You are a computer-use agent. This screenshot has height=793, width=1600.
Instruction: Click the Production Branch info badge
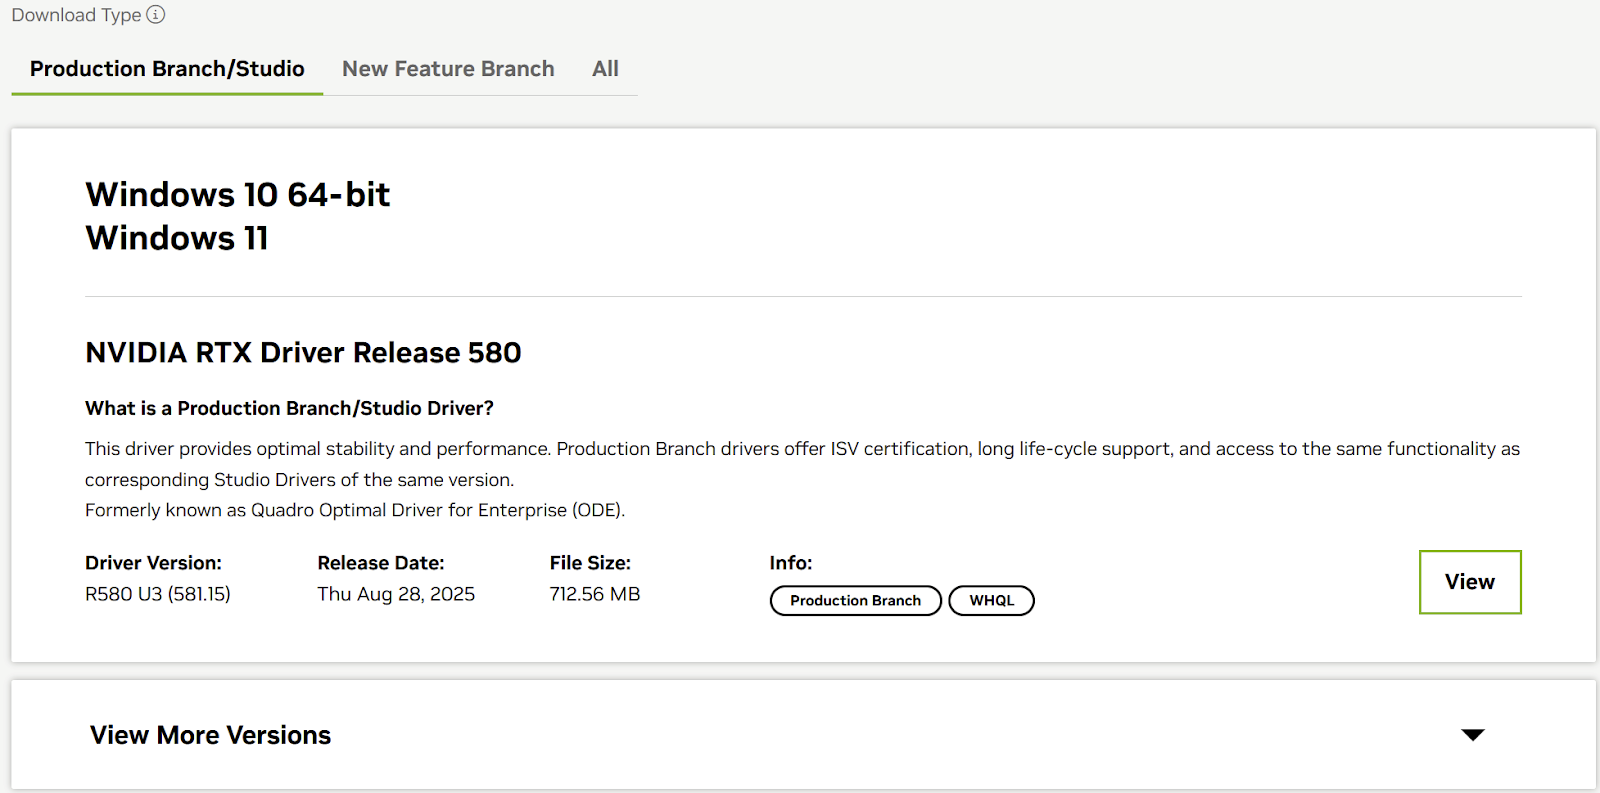tap(855, 601)
